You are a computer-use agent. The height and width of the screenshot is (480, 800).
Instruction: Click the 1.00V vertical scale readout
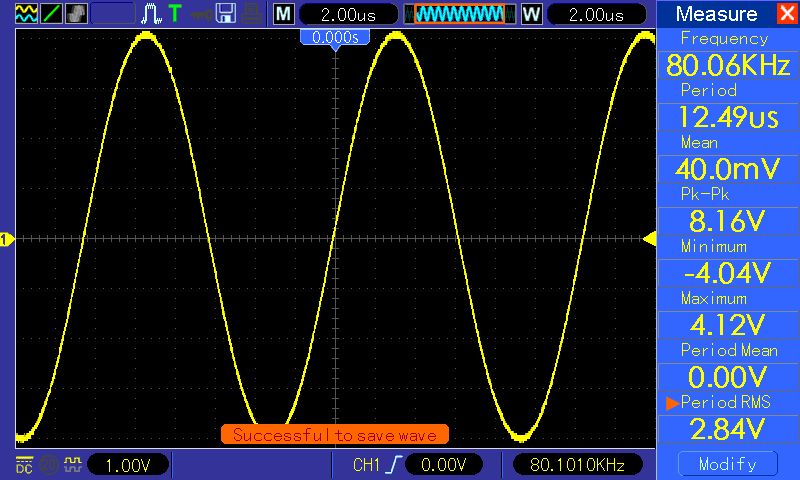(x=128, y=465)
